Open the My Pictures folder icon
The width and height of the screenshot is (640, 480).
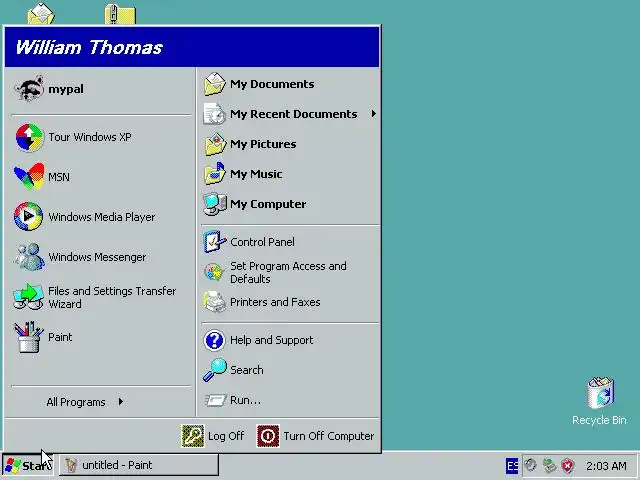tap(215, 144)
